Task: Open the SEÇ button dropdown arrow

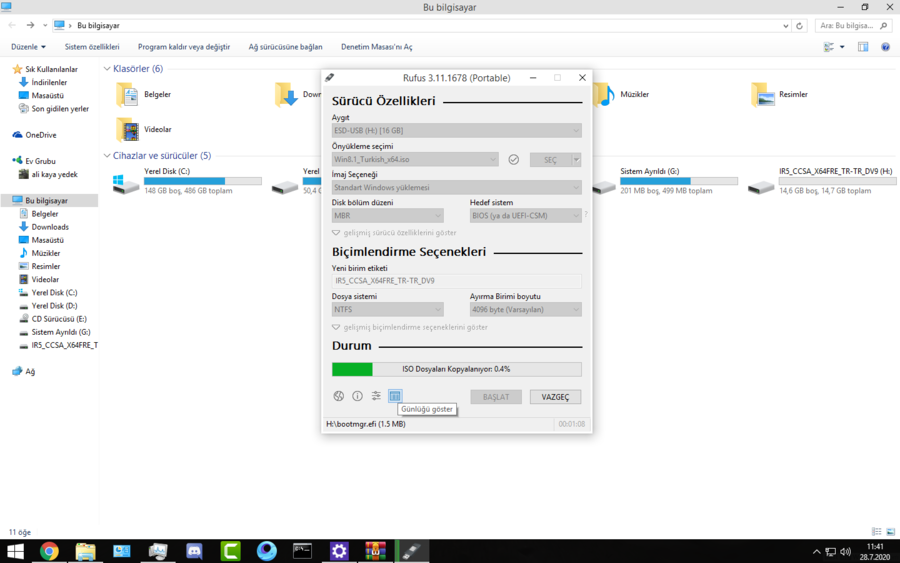Action: pos(576,160)
